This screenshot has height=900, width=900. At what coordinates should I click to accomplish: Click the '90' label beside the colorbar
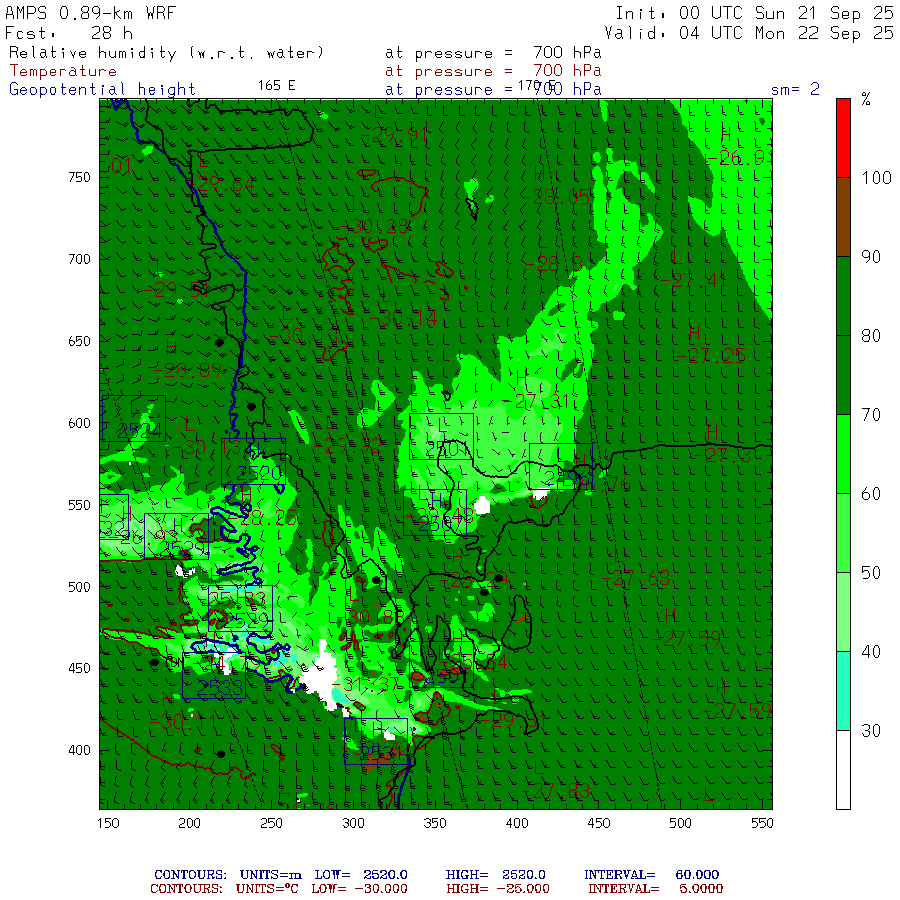(x=871, y=257)
